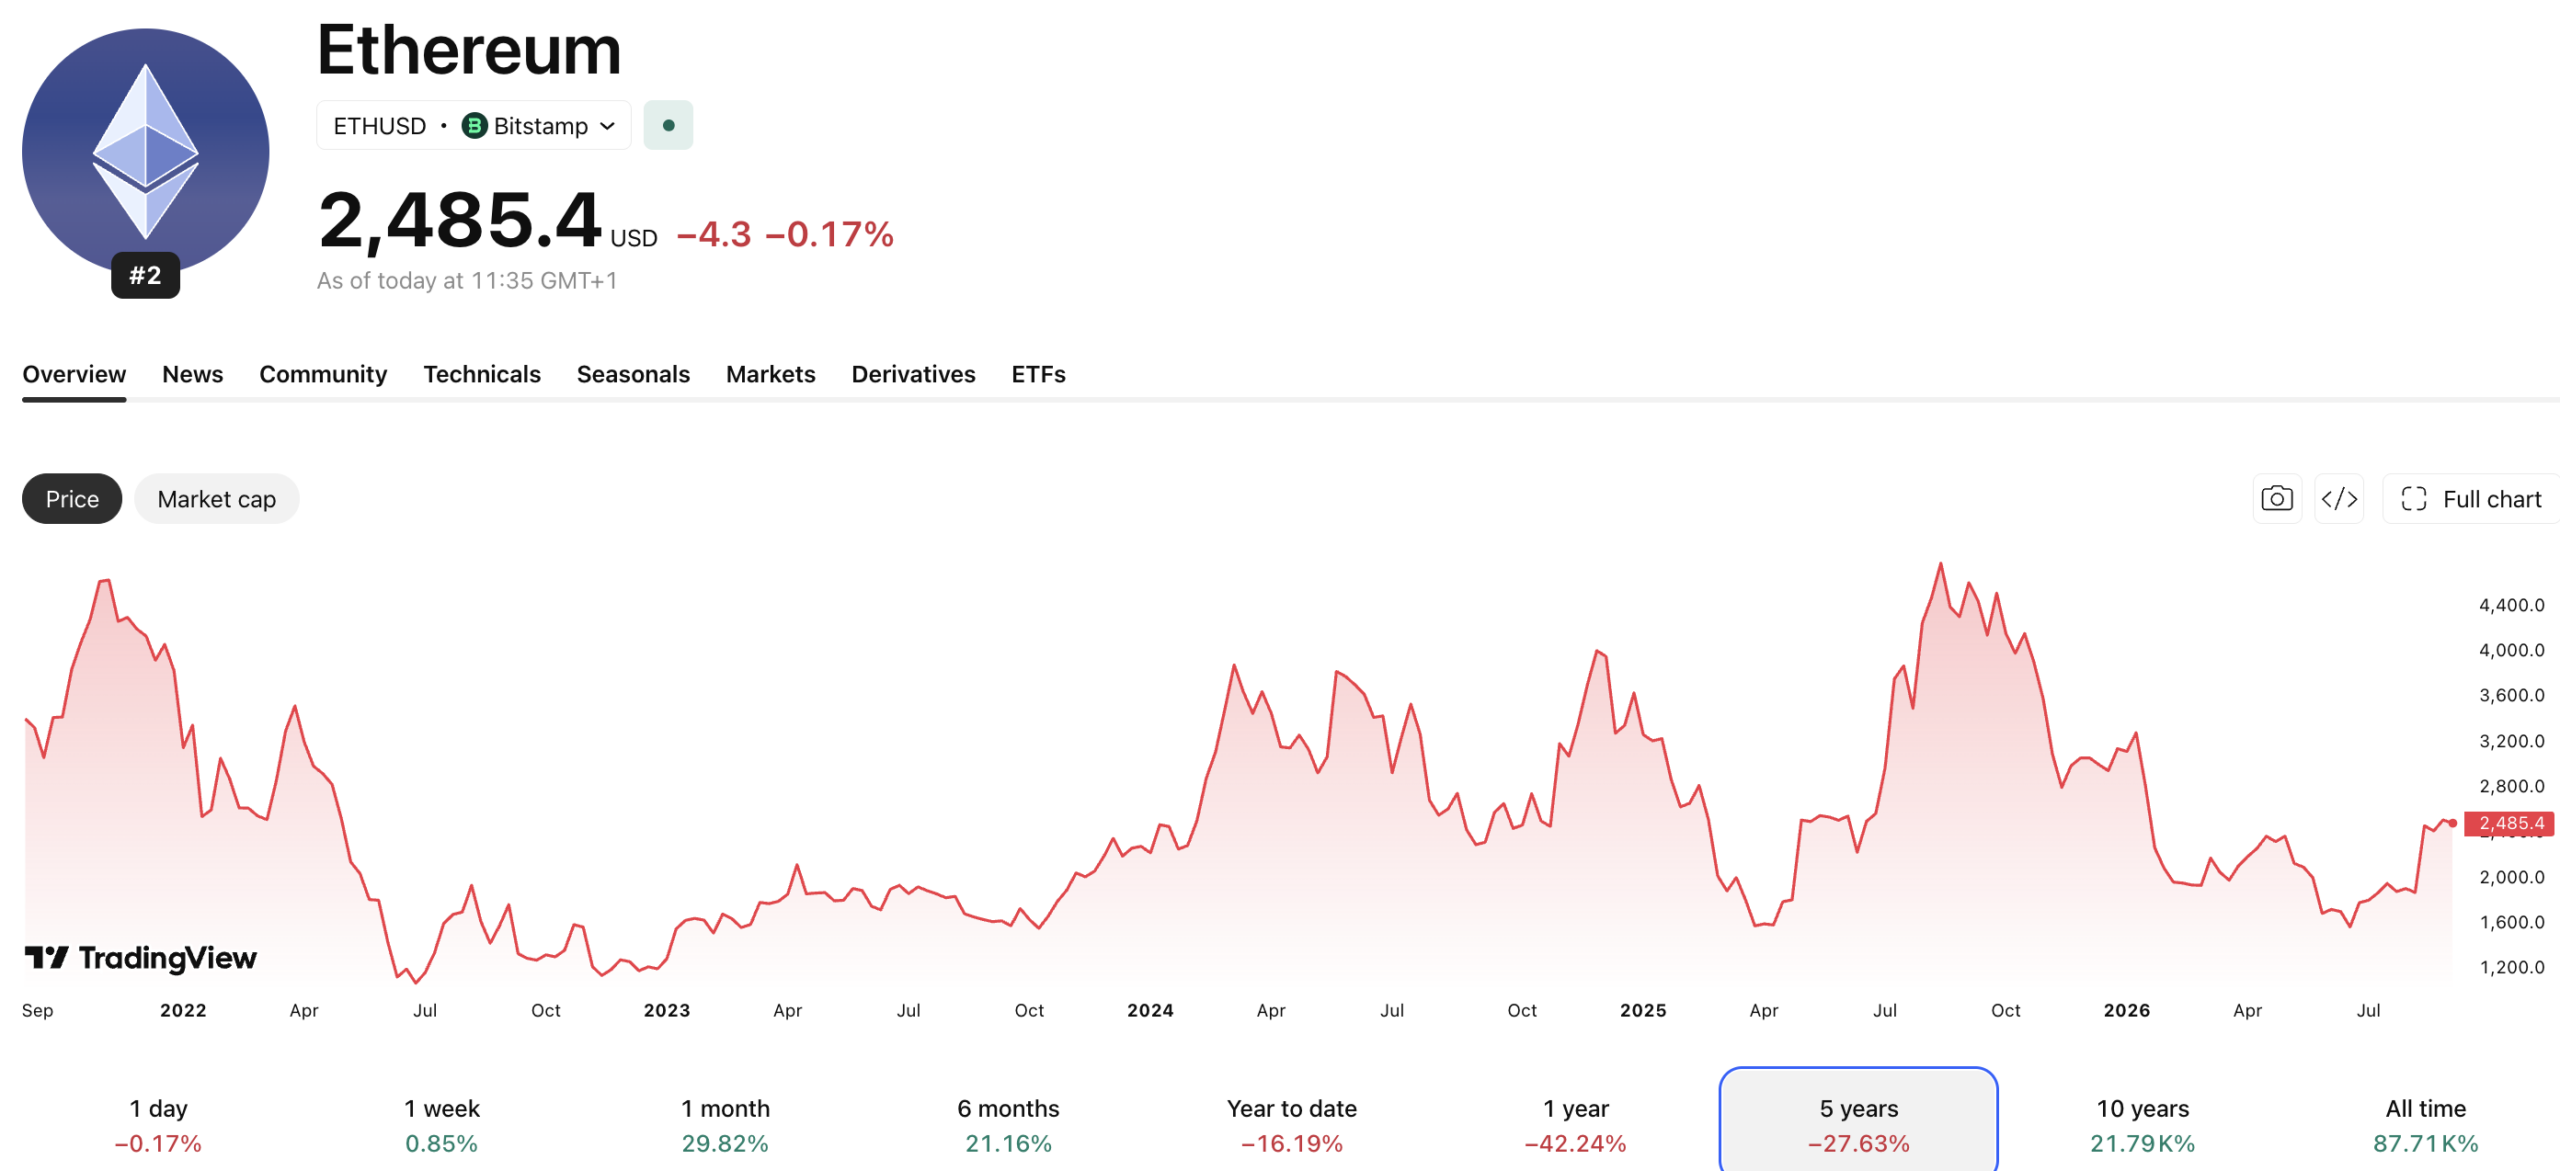
Task: Click 'As of today at 11:35 GMT+1'
Action: pos(467,281)
